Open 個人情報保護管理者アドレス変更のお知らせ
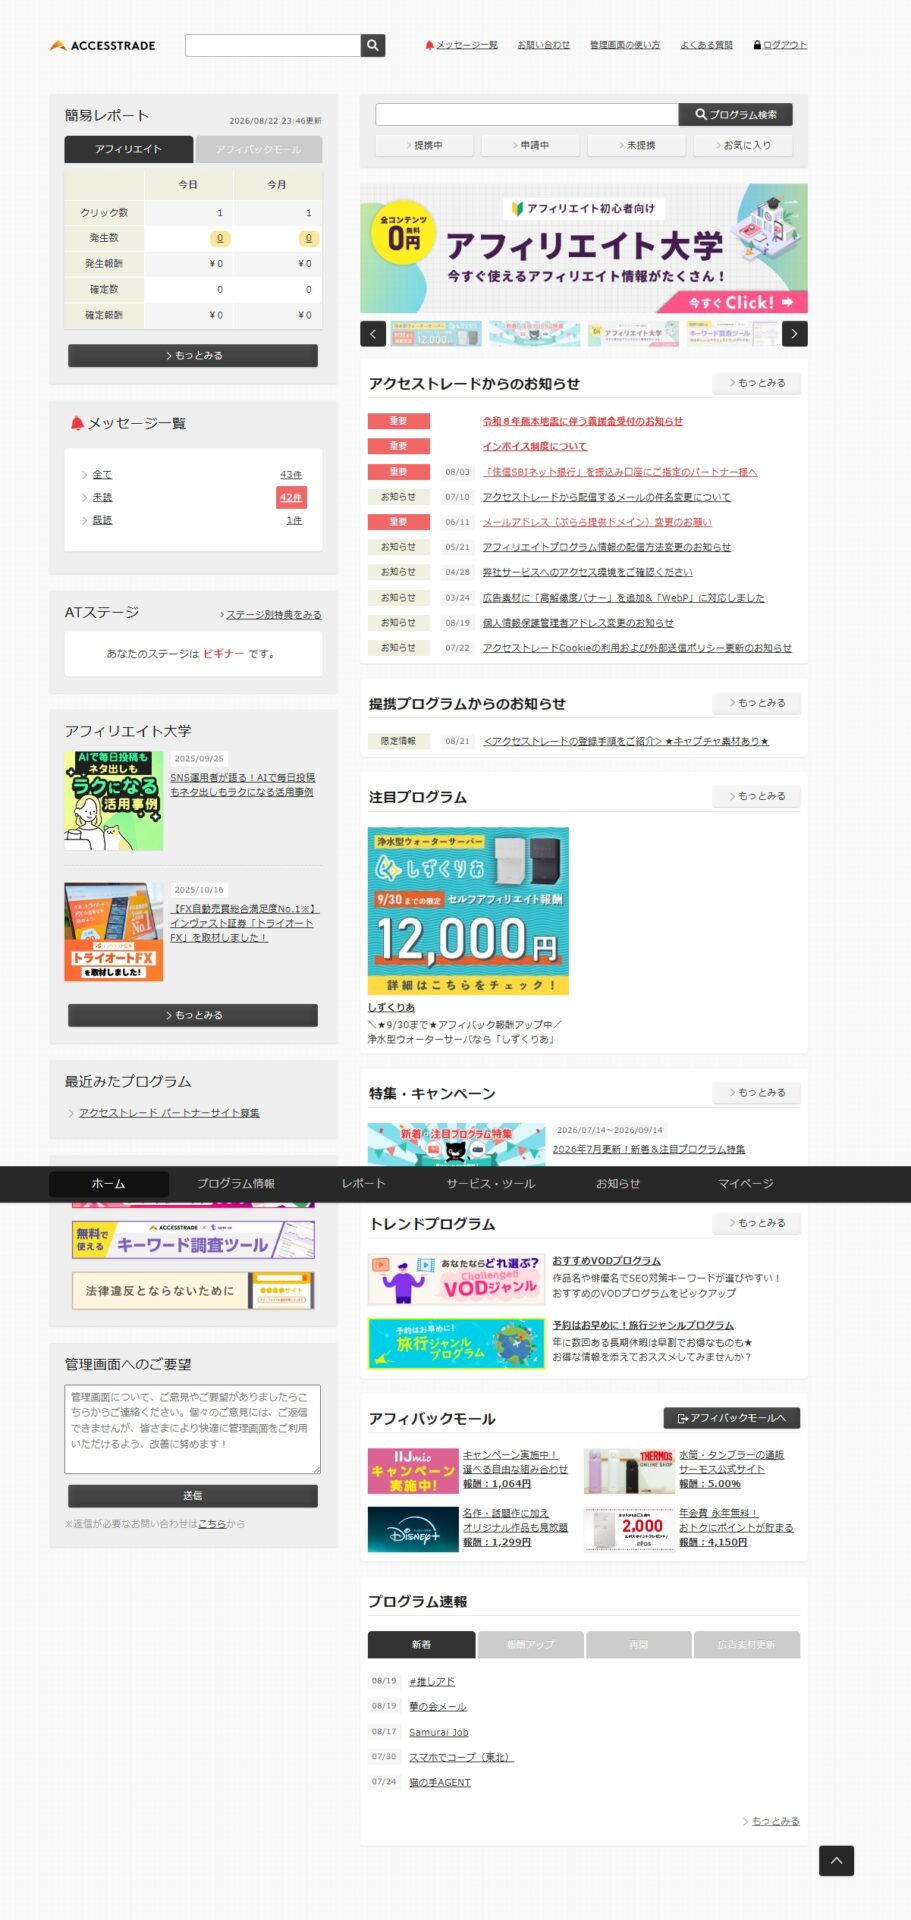 [x=578, y=622]
